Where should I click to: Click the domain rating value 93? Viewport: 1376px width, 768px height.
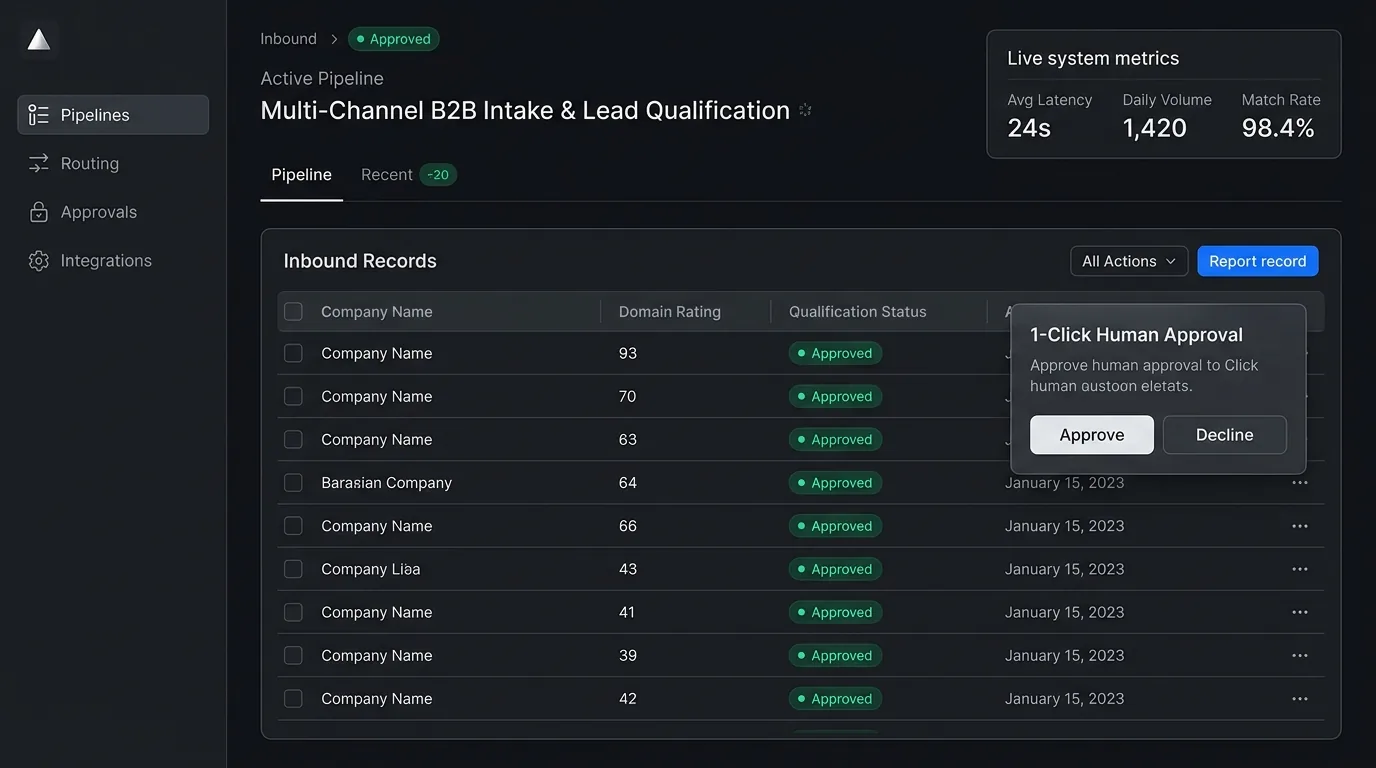pyautogui.click(x=628, y=353)
